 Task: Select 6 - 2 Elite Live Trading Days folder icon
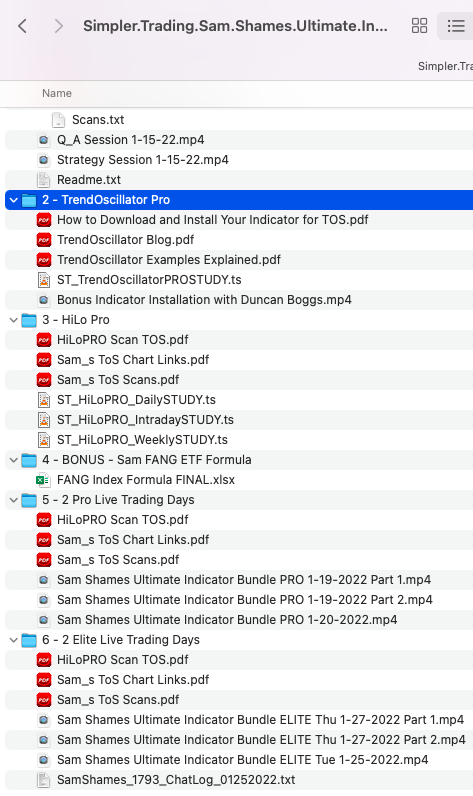(29, 640)
